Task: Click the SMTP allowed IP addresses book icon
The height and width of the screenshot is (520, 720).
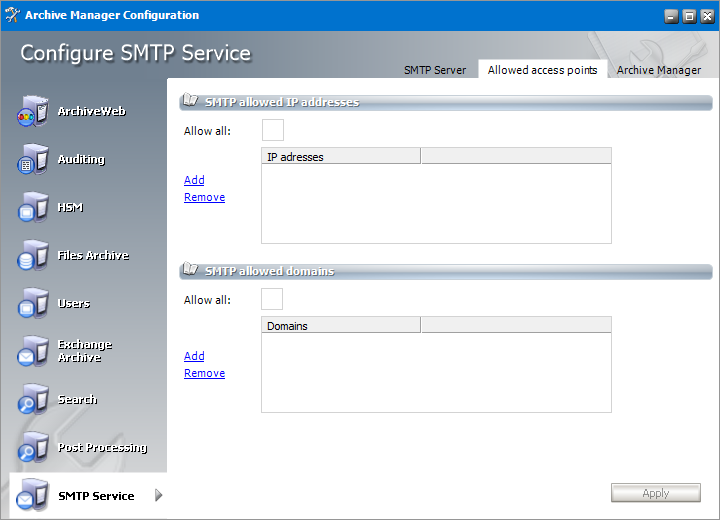Action: click(190, 100)
